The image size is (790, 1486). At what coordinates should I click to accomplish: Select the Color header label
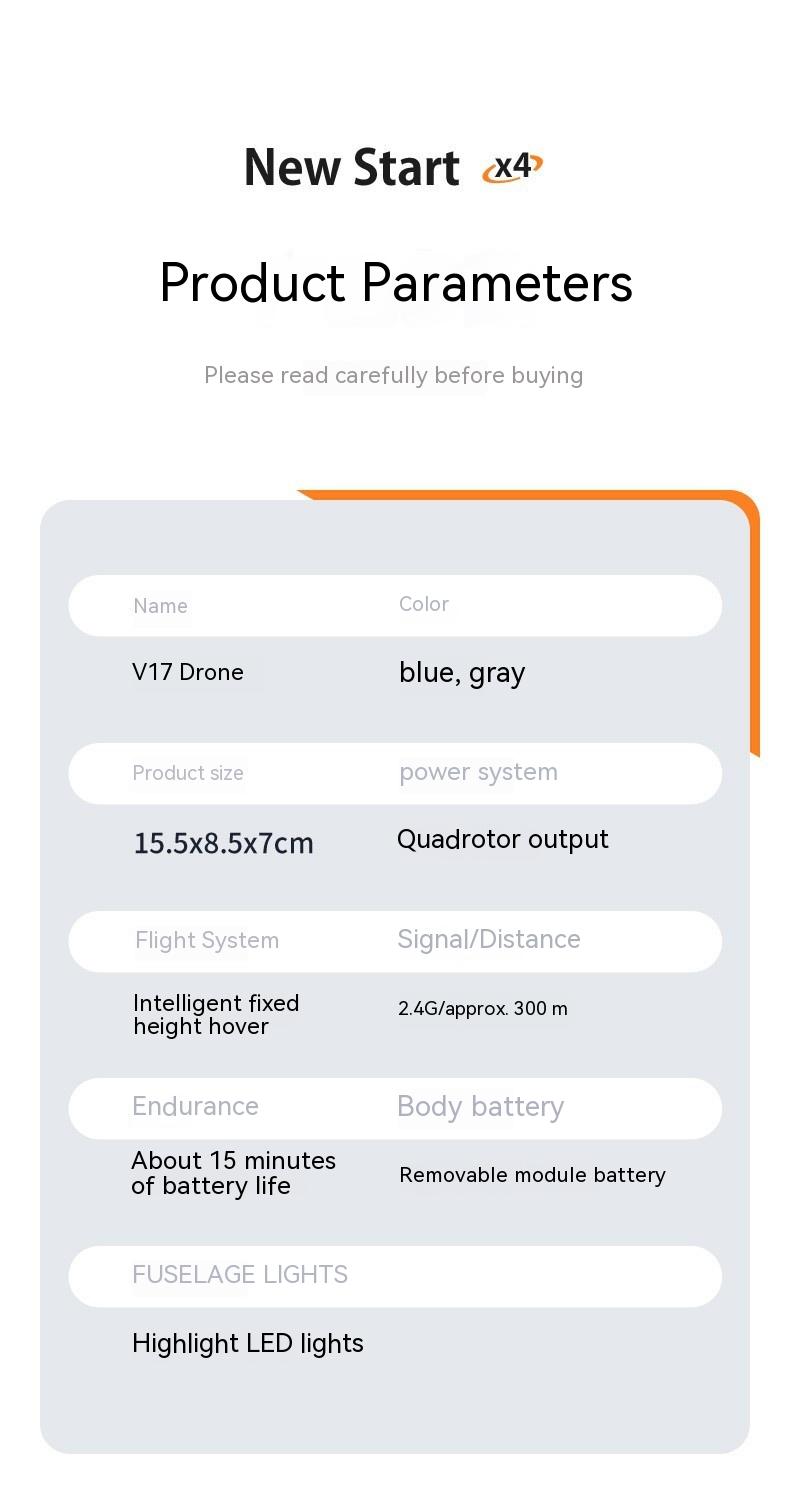[424, 604]
